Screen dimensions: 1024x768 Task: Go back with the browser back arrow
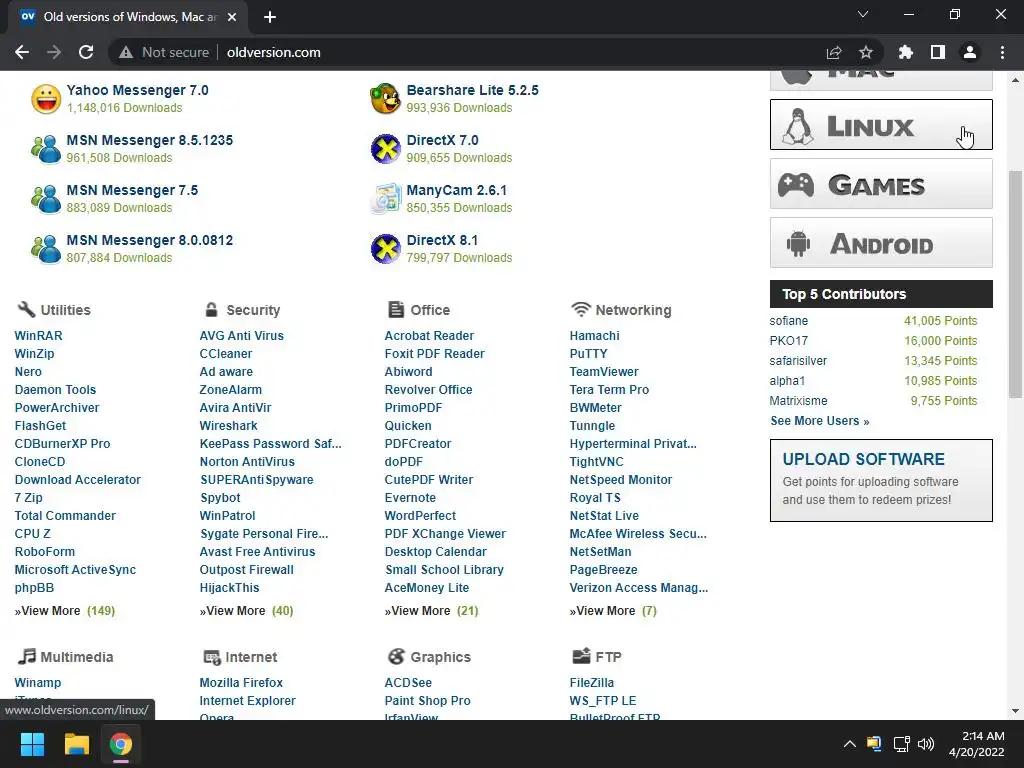pos(22,52)
